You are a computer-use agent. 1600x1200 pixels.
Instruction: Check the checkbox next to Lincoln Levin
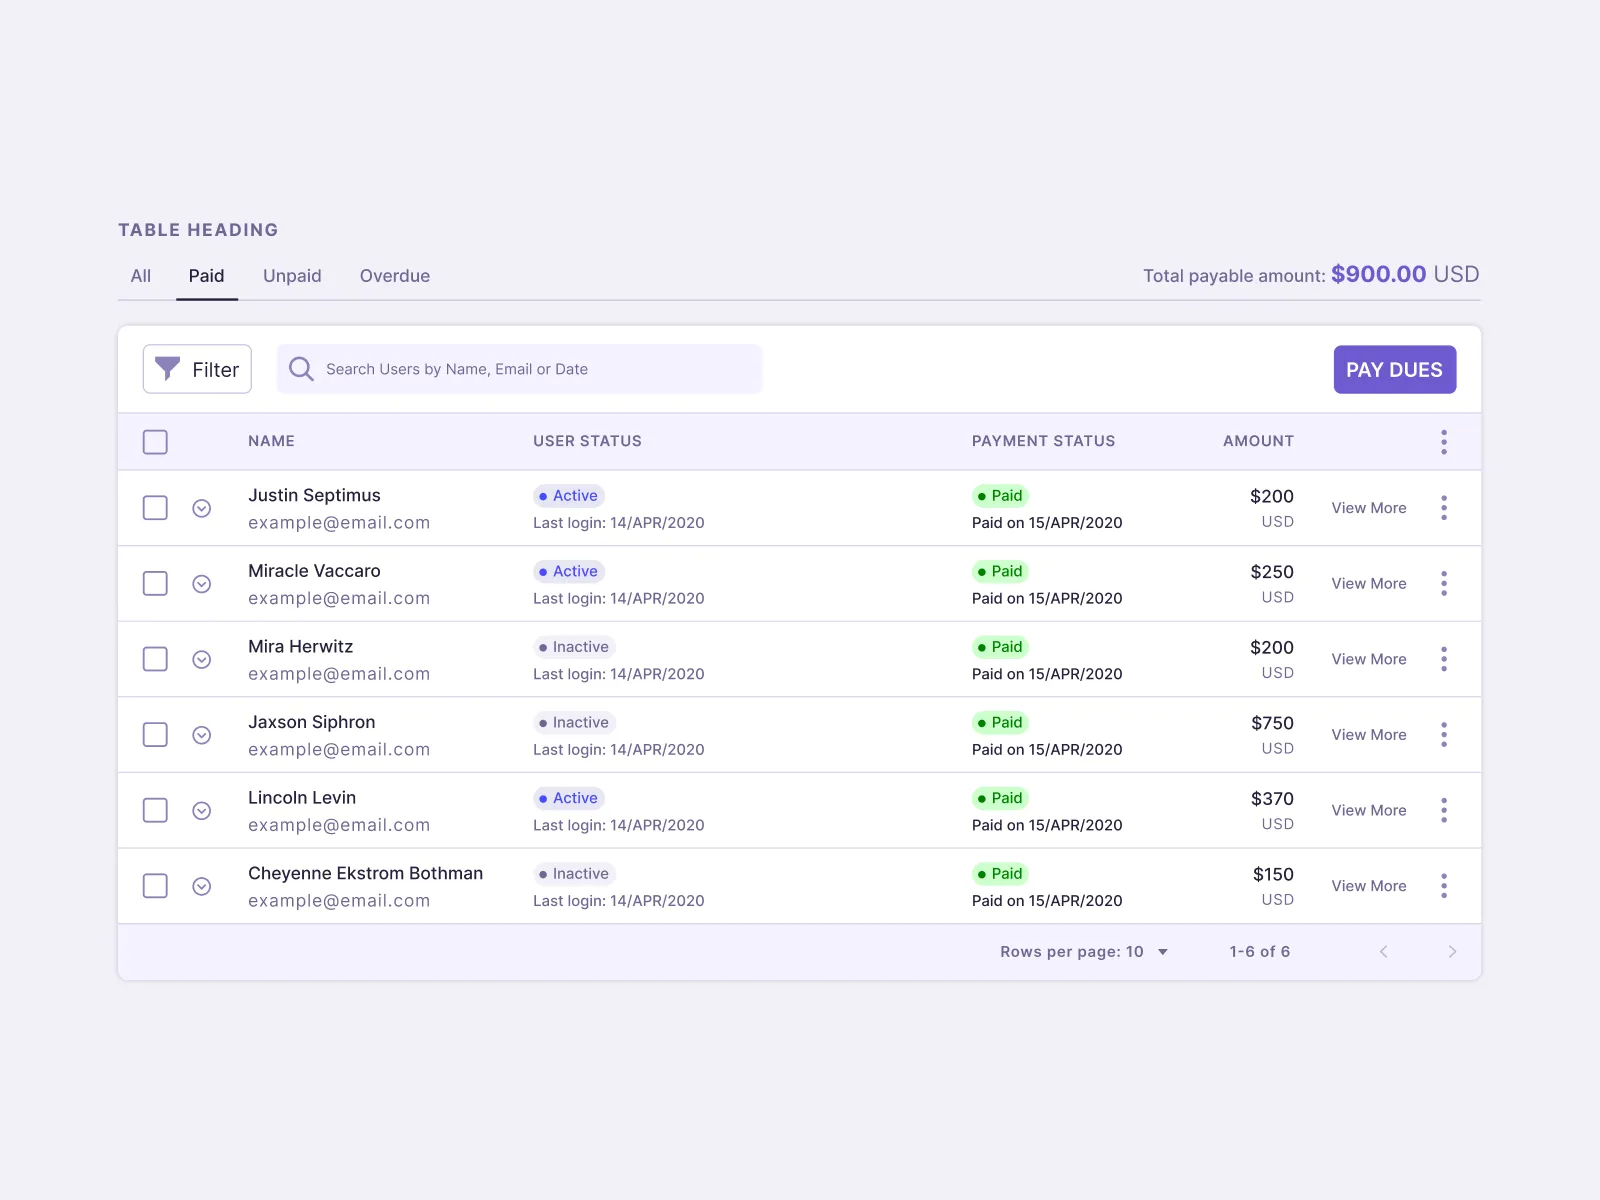tap(155, 810)
